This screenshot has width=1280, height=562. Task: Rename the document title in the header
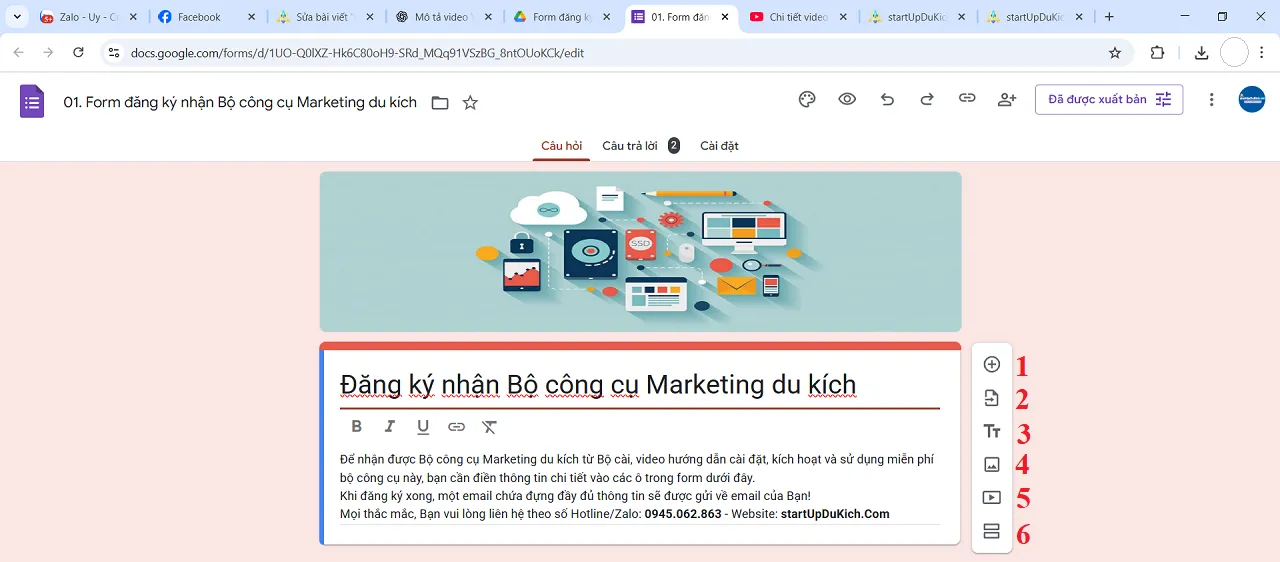click(240, 102)
